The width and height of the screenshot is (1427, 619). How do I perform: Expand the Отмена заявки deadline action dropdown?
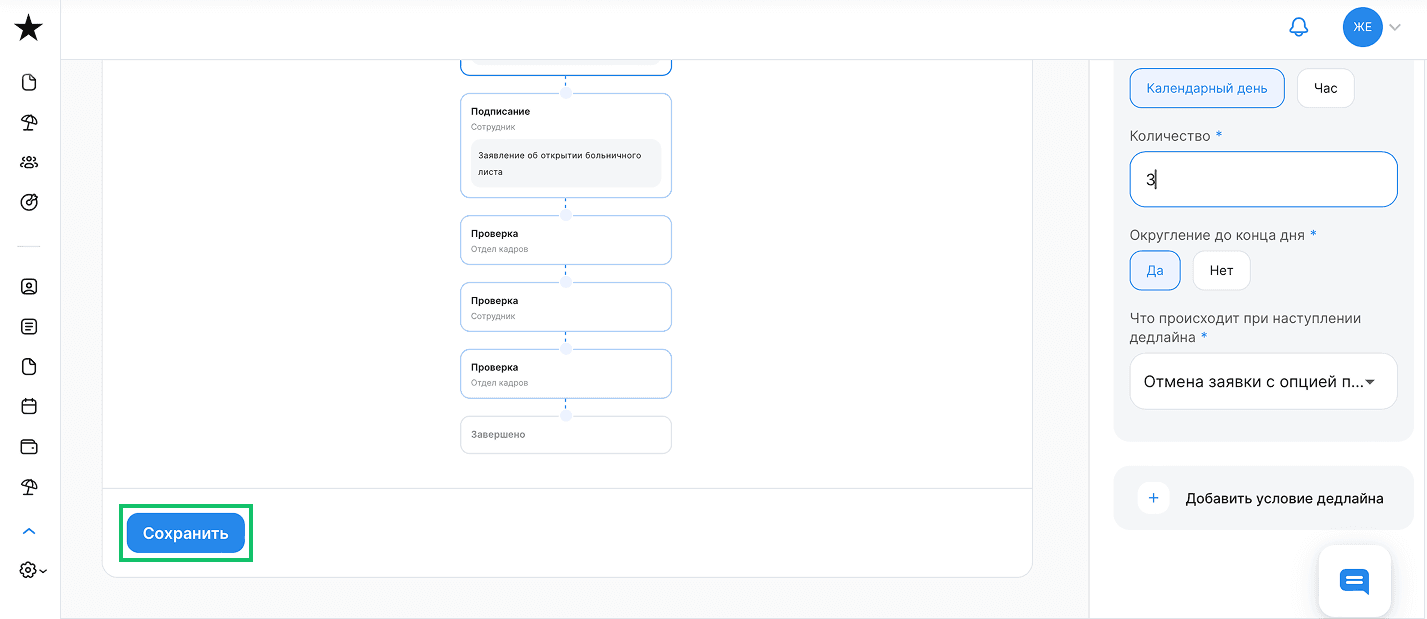coord(1263,382)
